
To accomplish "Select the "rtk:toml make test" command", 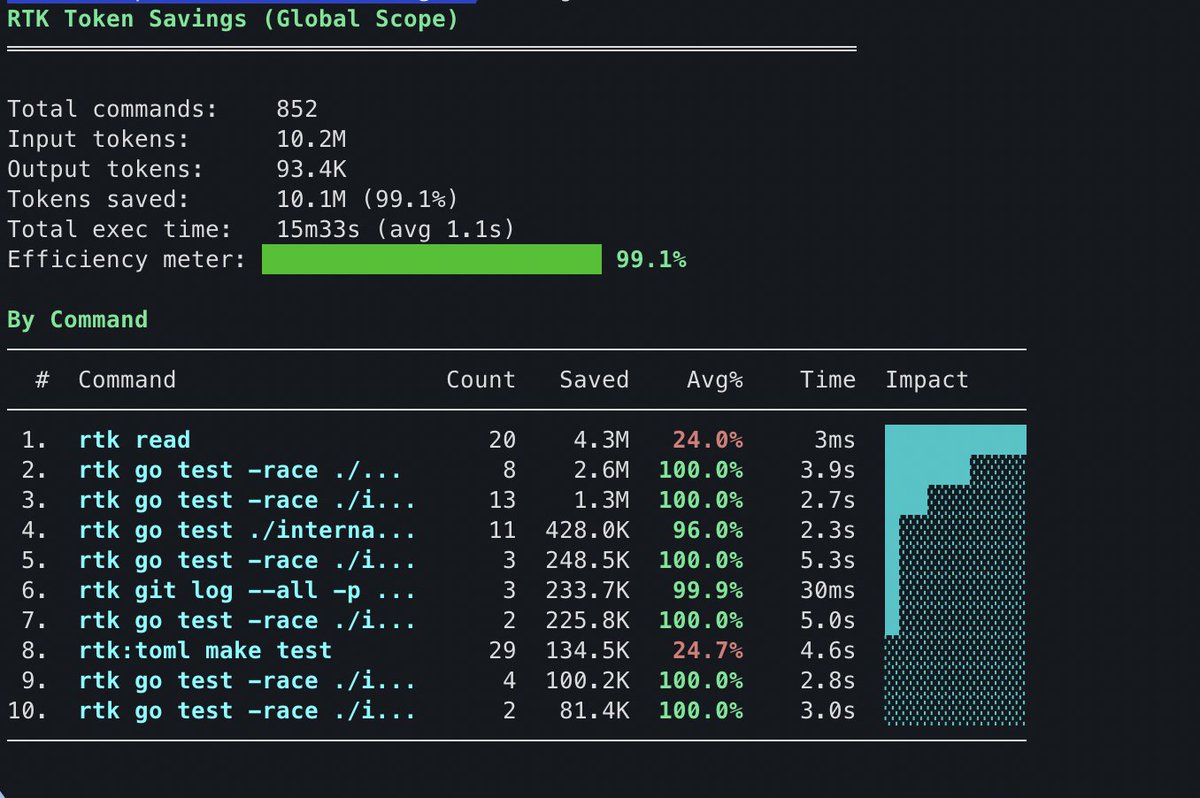I will tap(204, 650).
